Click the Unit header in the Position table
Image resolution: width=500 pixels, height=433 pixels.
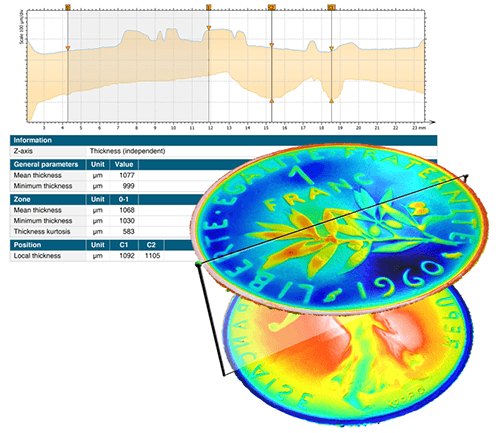[98, 245]
